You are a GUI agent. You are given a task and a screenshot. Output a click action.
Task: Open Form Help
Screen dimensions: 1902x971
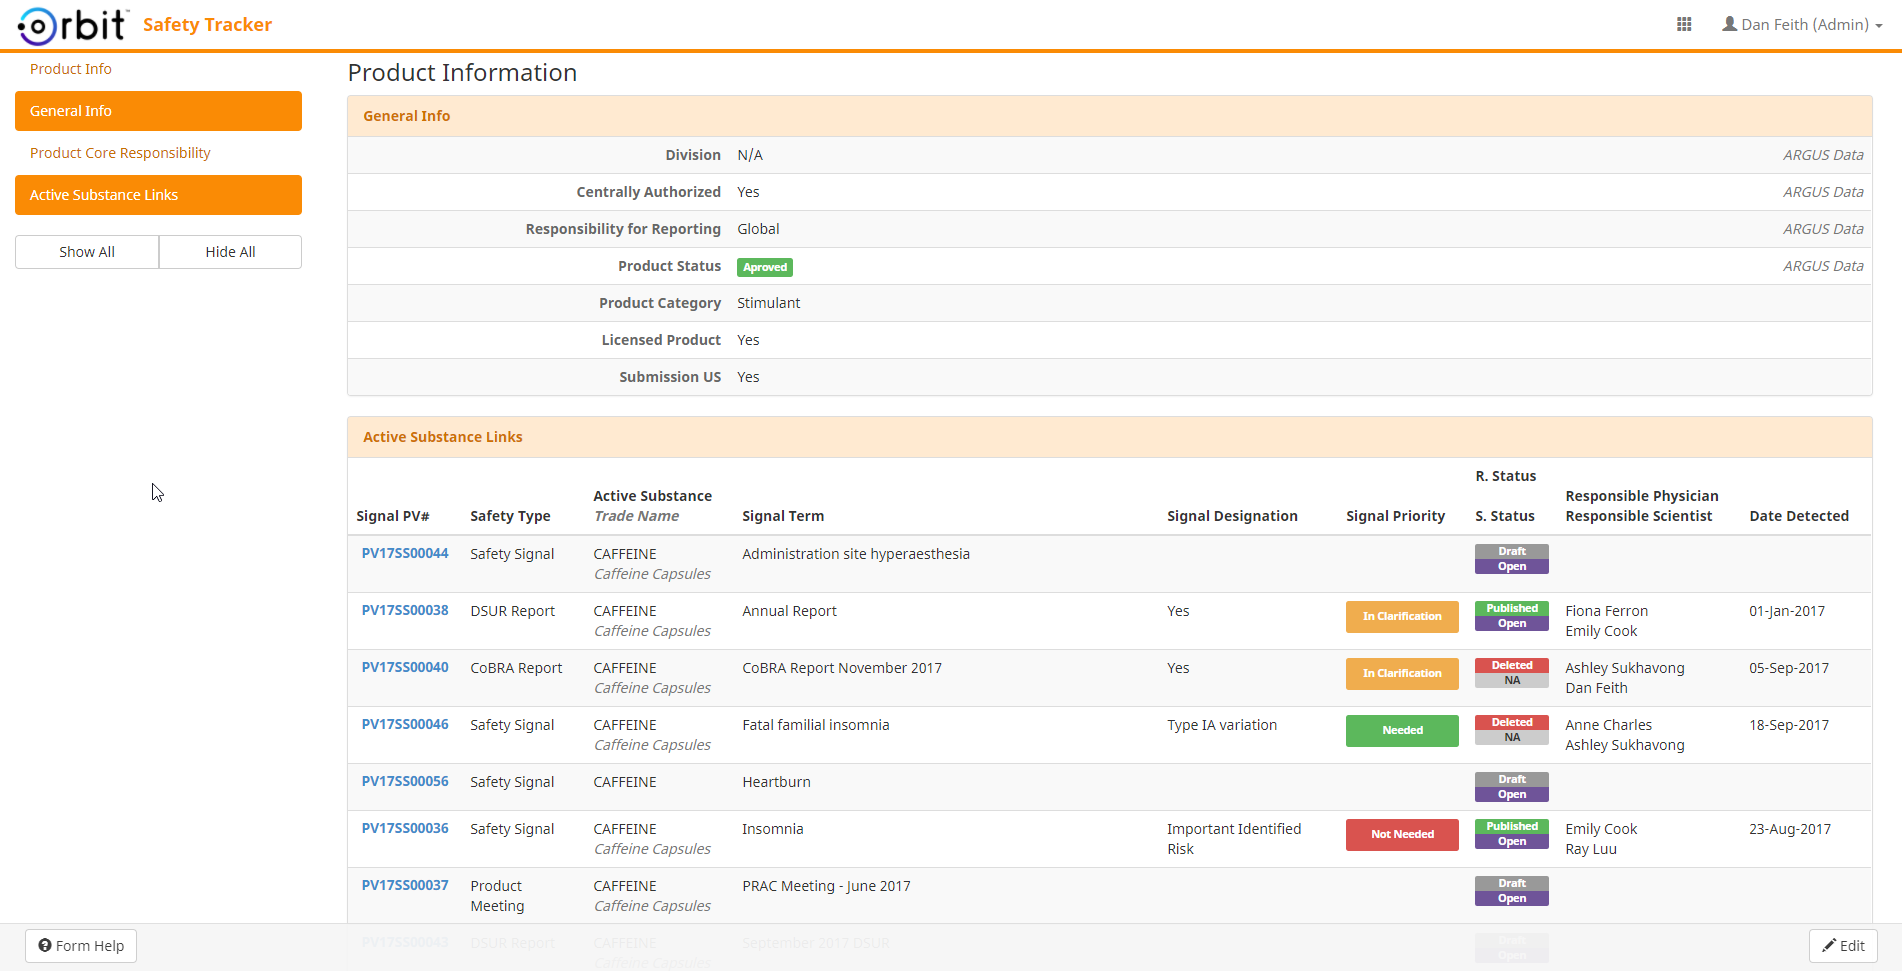pos(81,946)
